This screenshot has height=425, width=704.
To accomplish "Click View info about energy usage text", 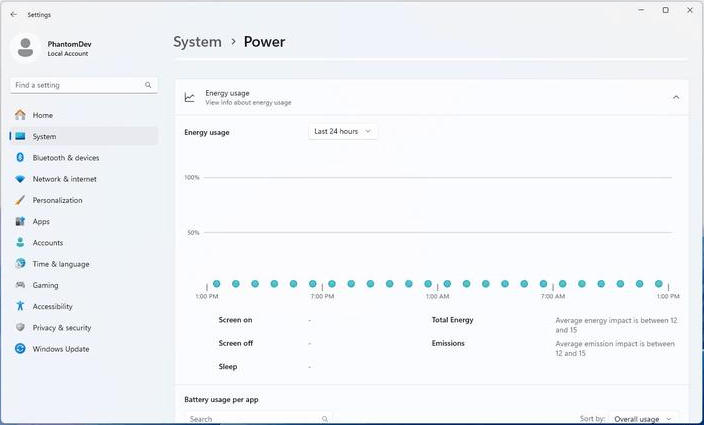I will coord(248,102).
